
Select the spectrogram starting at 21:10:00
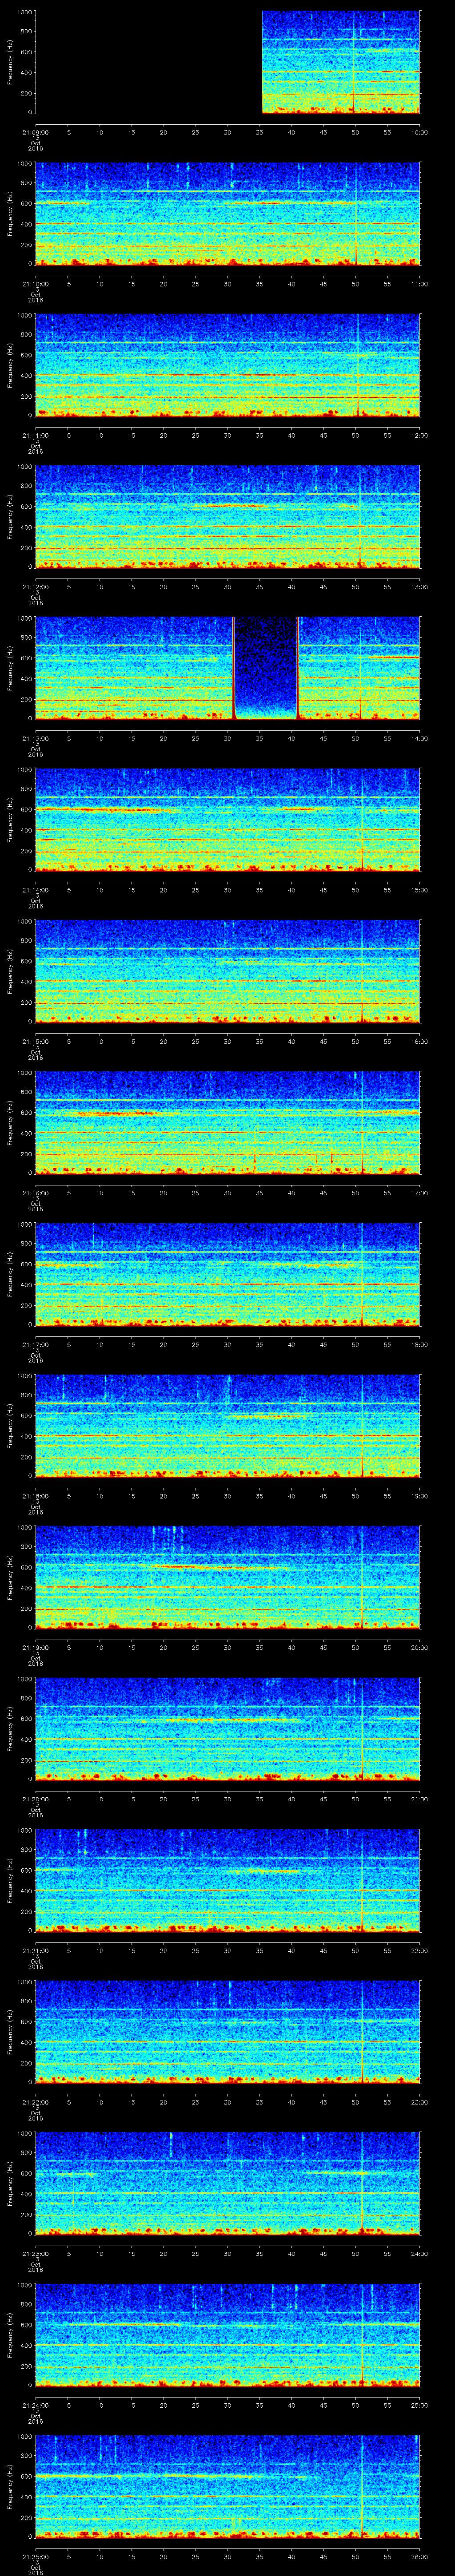click(x=227, y=214)
